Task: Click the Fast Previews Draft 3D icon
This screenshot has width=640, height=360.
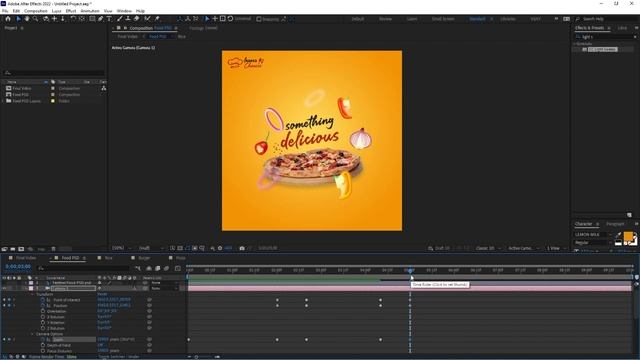Action: click(431, 248)
